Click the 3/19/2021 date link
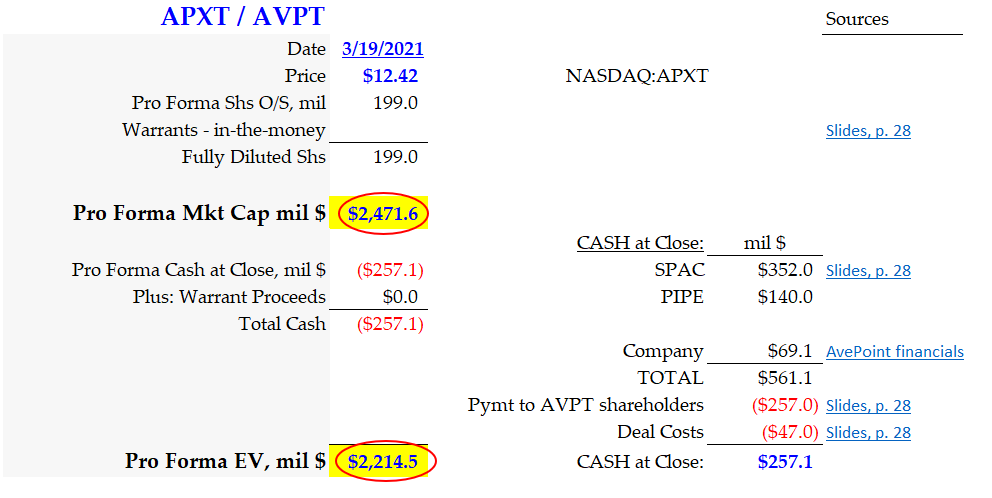992x498 pixels. point(382,48)
